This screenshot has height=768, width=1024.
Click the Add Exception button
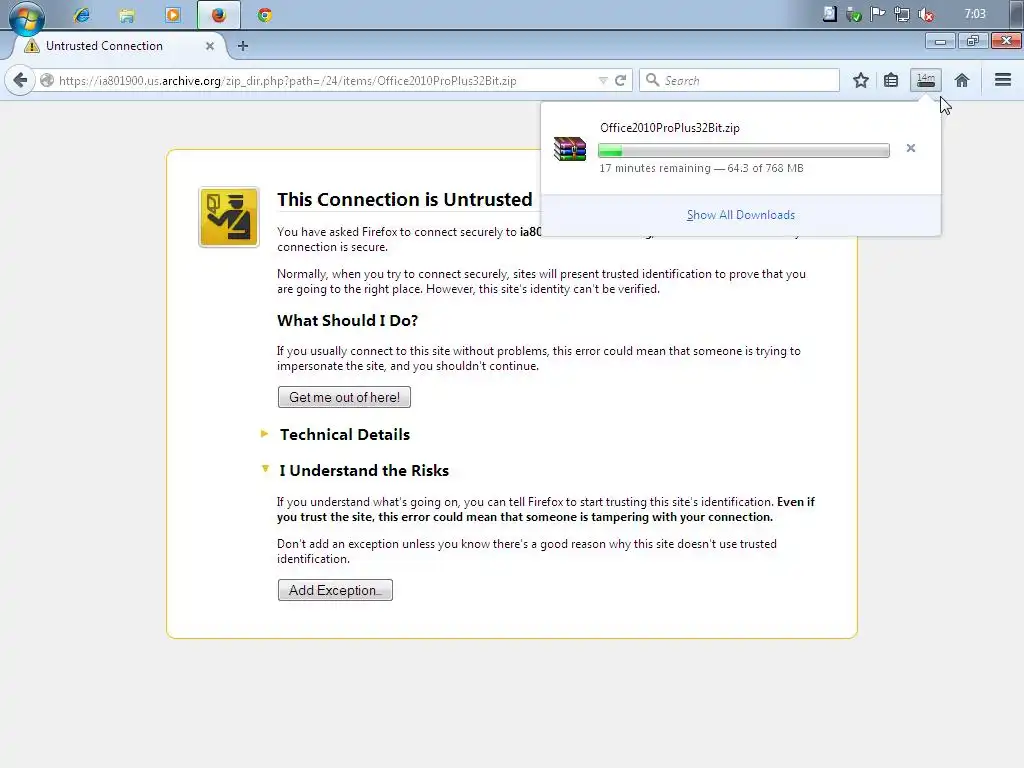pyautogui.click(x=335, y=590)
